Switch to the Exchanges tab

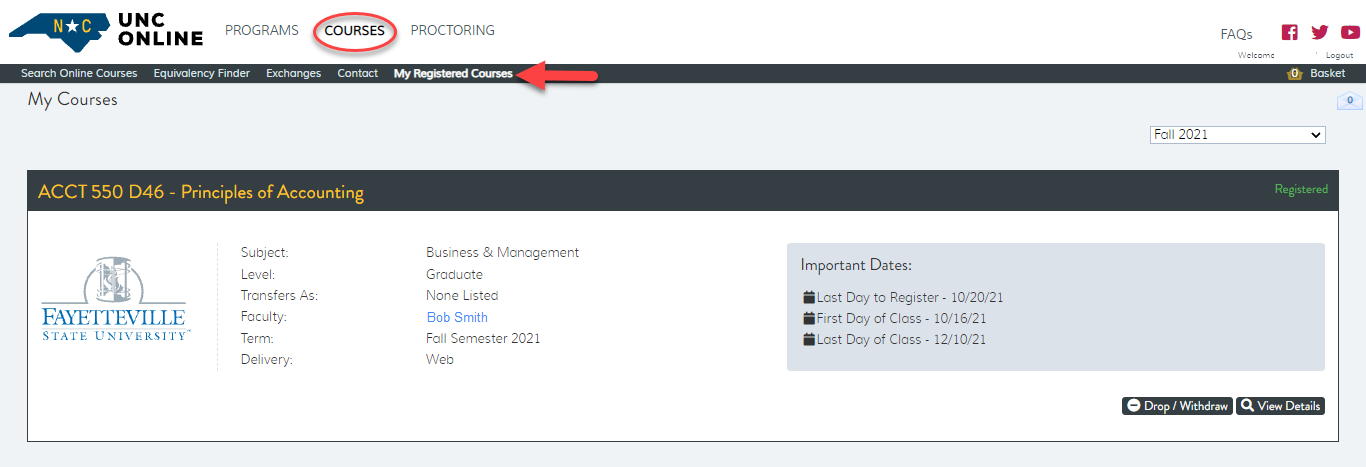click(293, 74)
